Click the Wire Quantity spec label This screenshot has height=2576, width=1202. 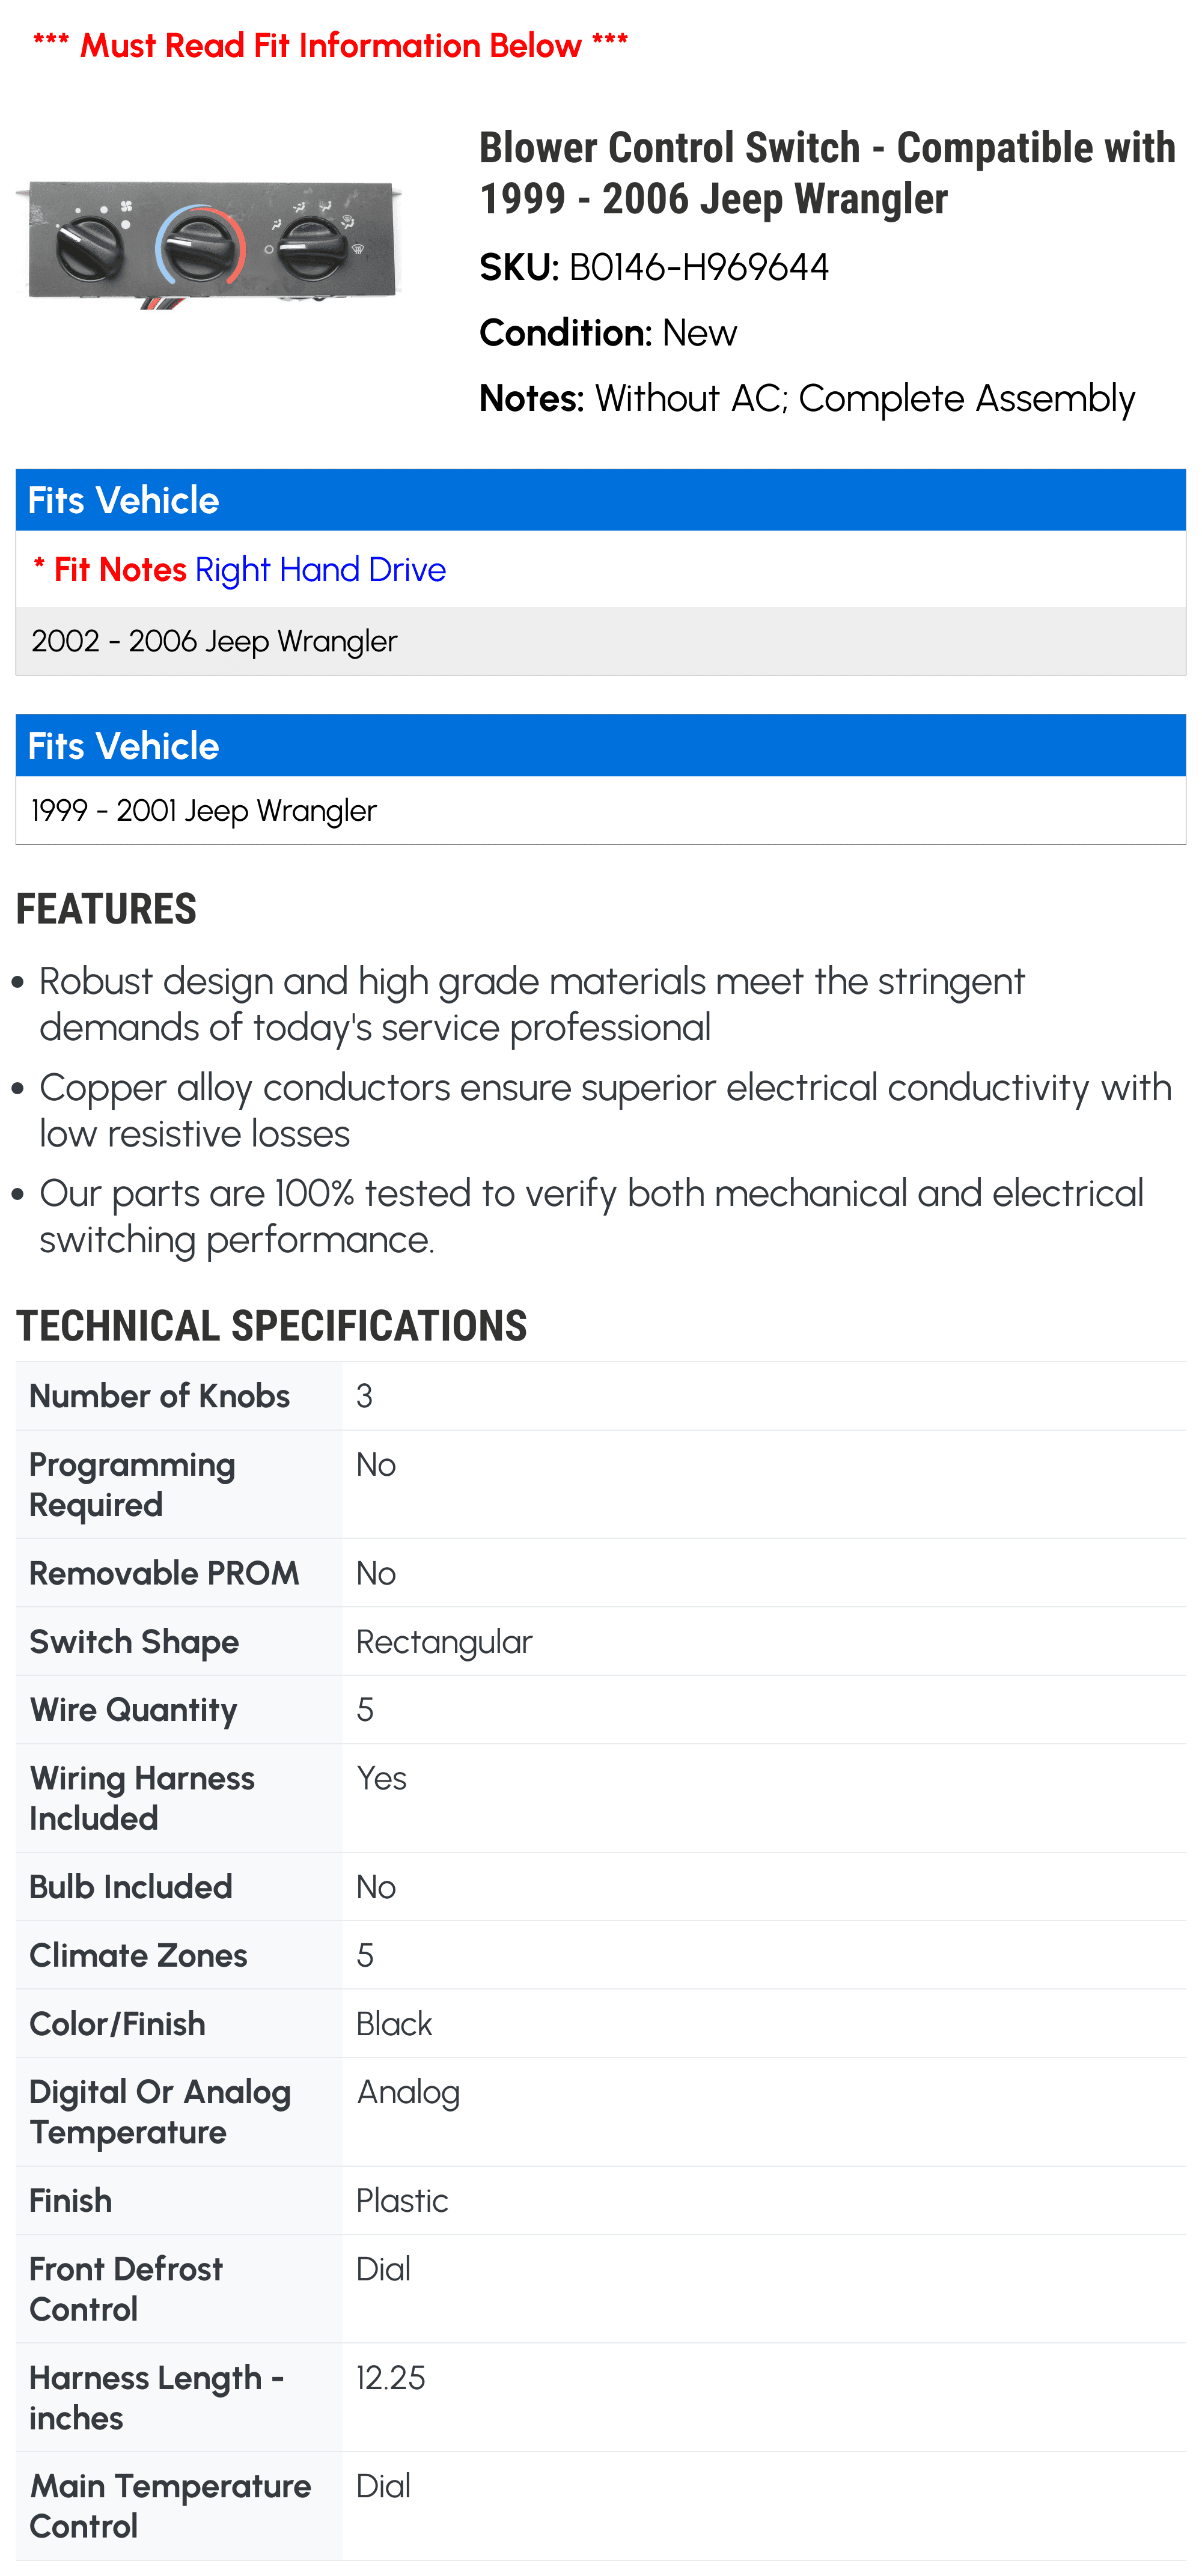click(x=133, y=1710)
